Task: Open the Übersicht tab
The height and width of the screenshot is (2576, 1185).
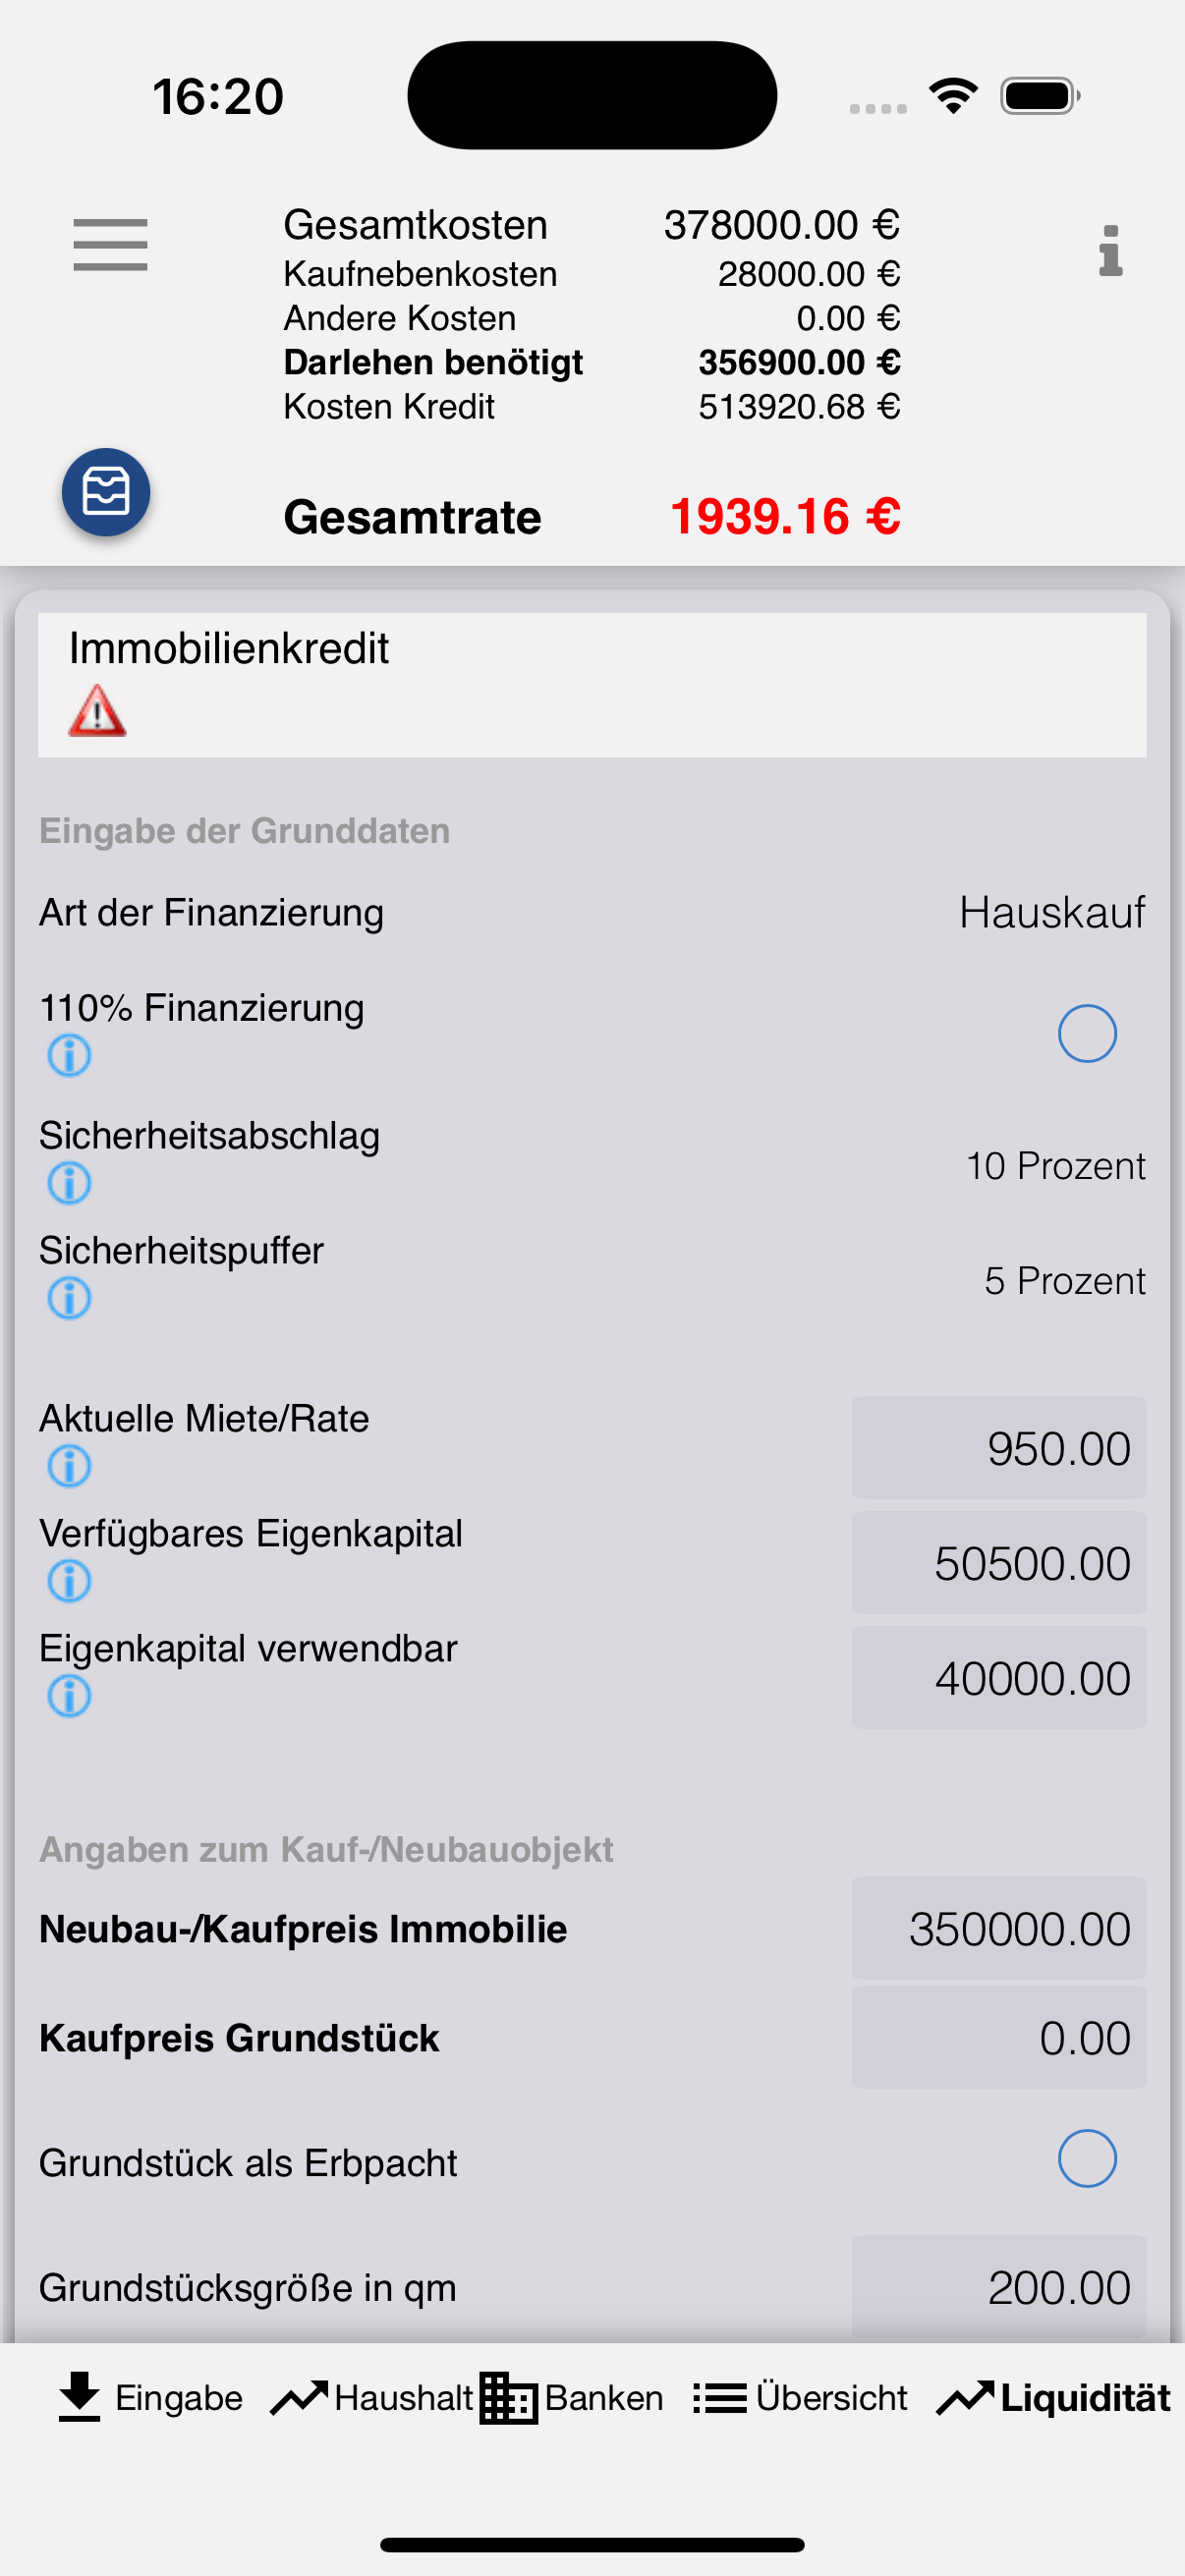Action: click(800, 2398)
